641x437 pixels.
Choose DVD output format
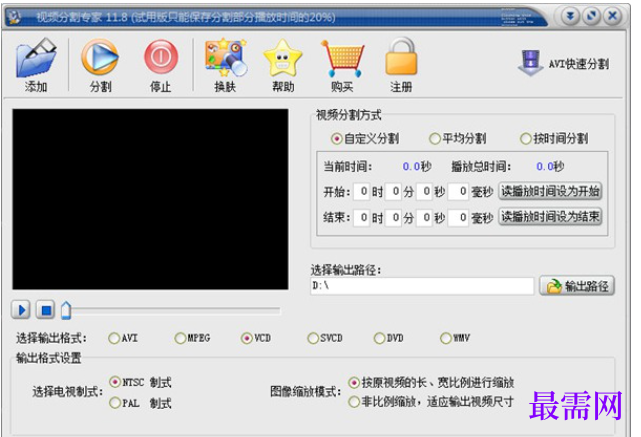388,338
